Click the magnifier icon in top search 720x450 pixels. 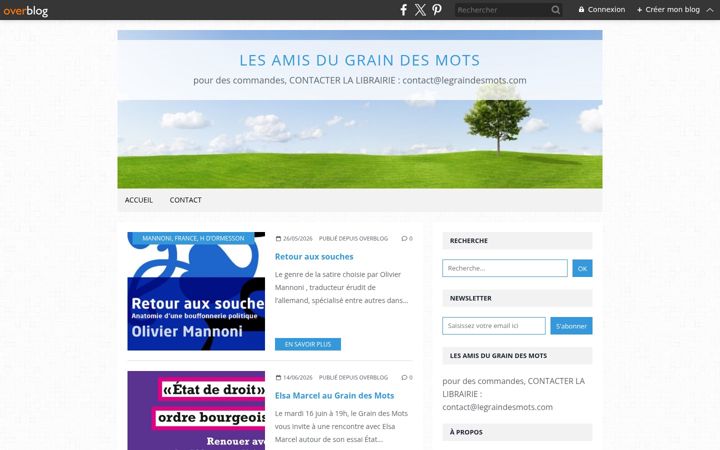point(556,10)
